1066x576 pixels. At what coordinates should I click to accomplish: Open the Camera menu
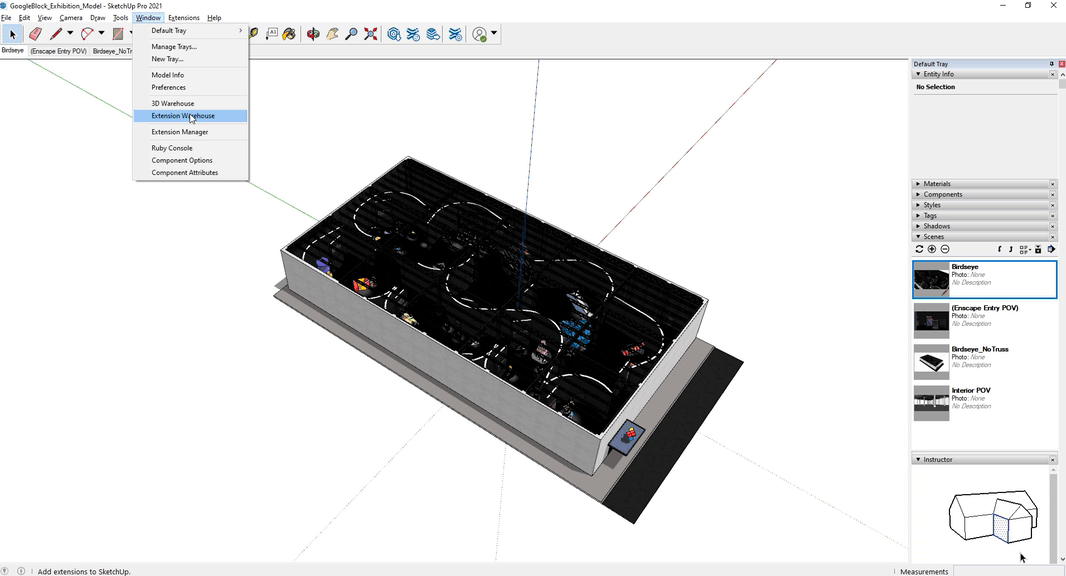(71, 18)
